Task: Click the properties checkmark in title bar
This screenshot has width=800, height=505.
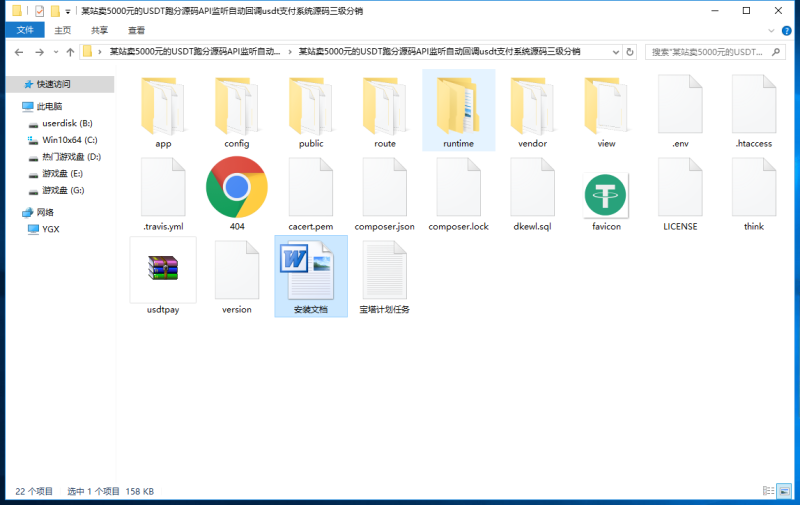Action: click(x=39, y=11)
